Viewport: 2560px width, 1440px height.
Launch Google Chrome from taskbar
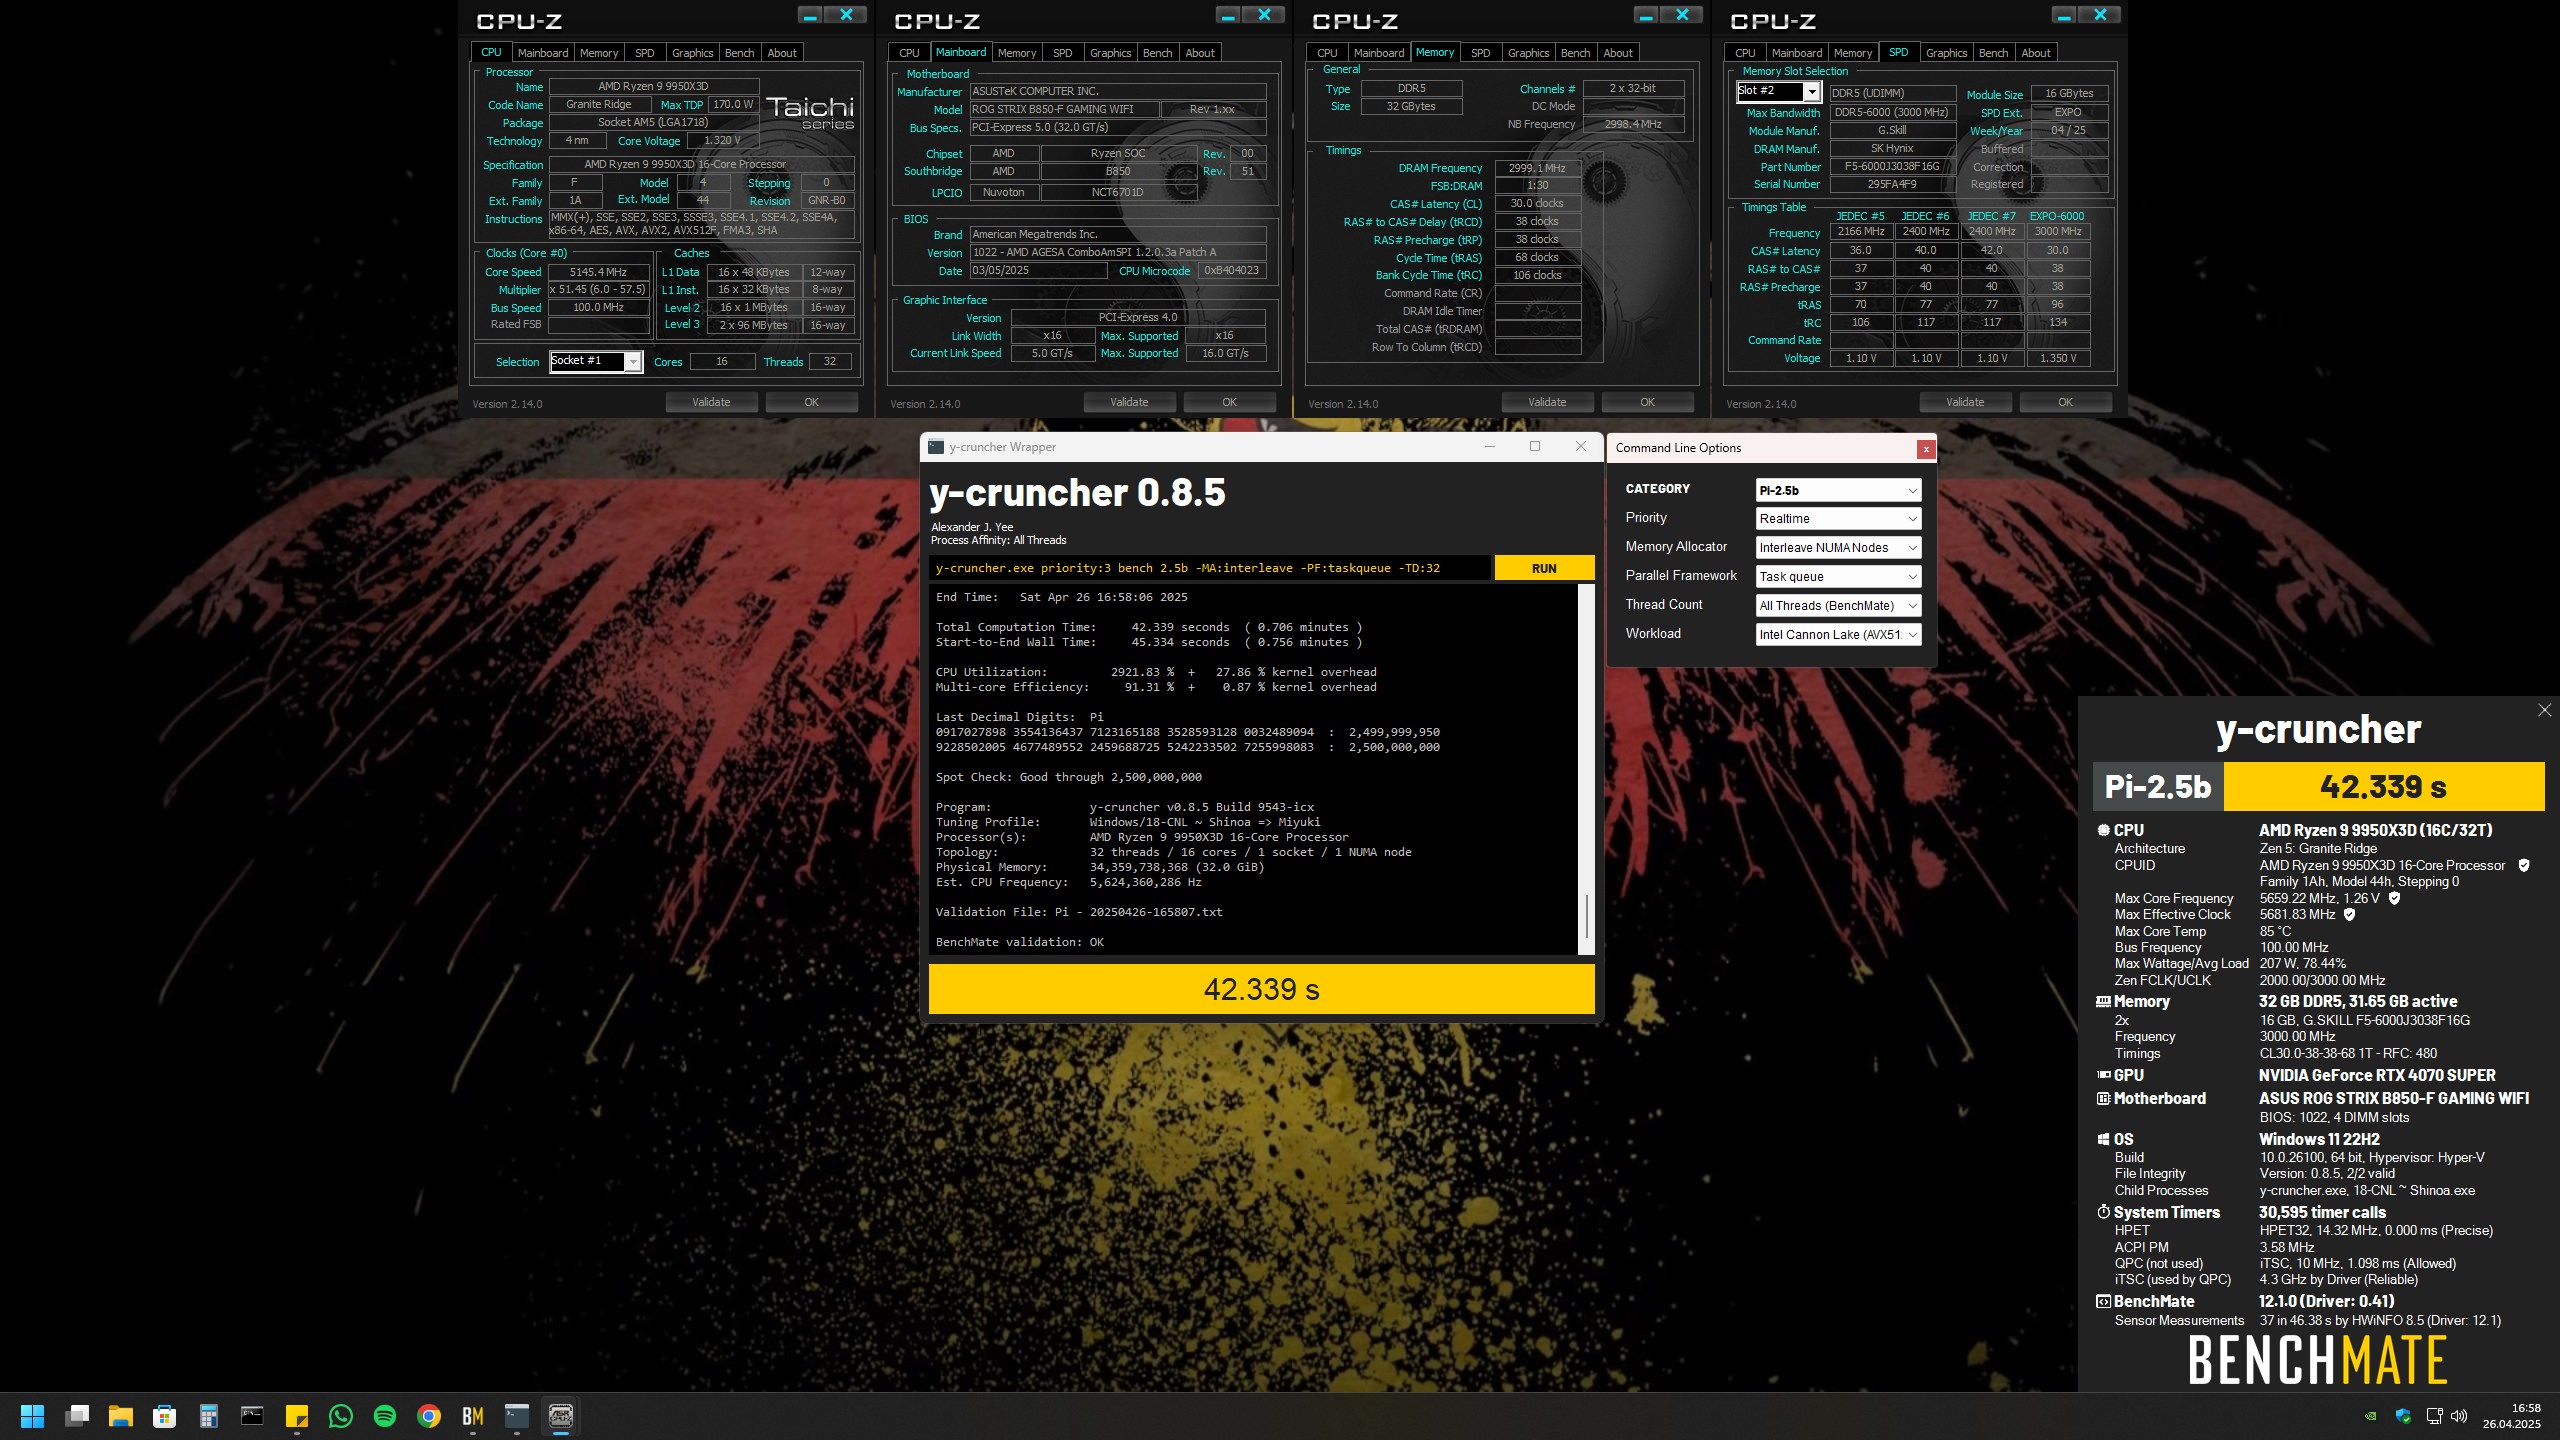[429, 1416]
